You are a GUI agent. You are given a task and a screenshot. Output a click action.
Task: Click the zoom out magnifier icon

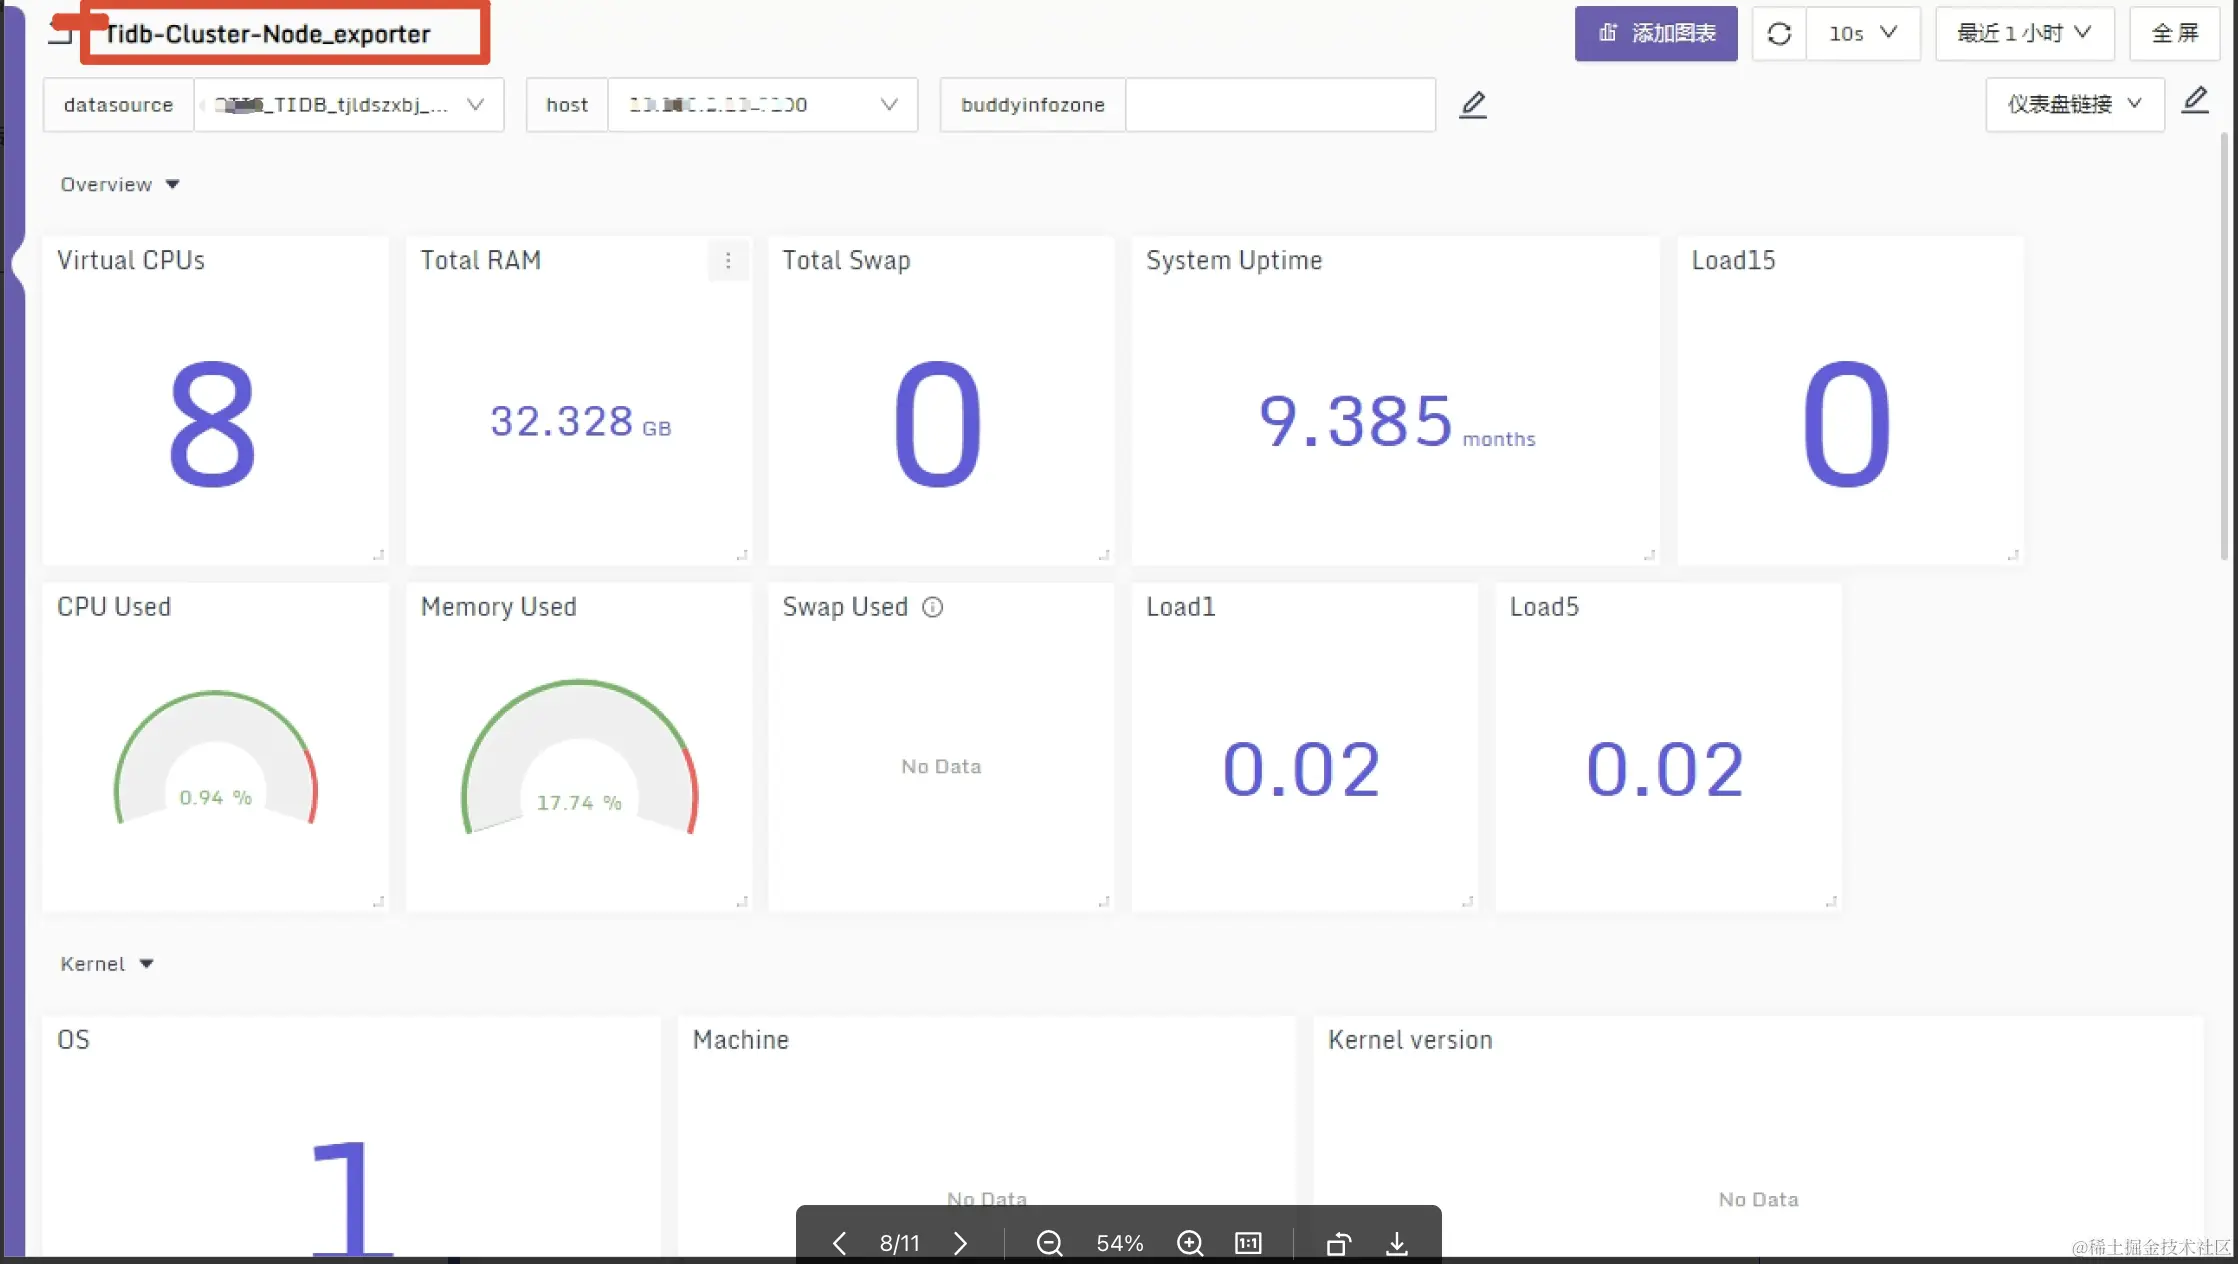tap(1049, 1243)
